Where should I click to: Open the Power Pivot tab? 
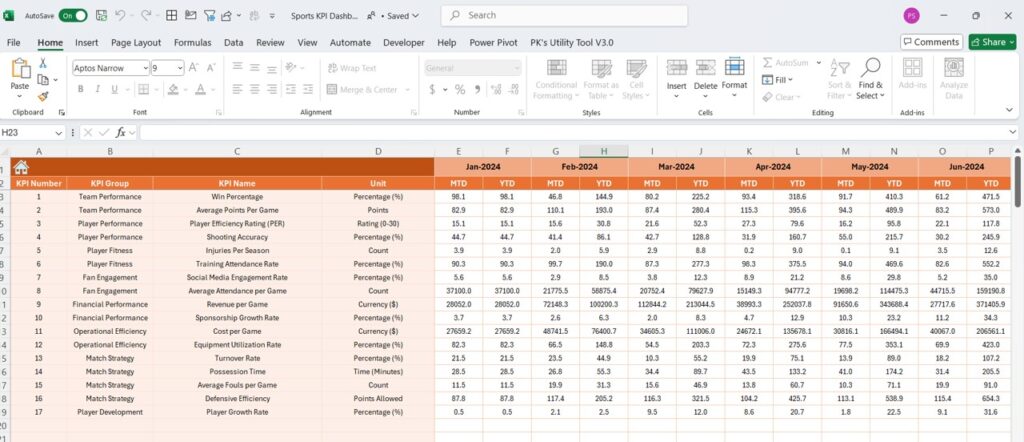tap(493, 42)
